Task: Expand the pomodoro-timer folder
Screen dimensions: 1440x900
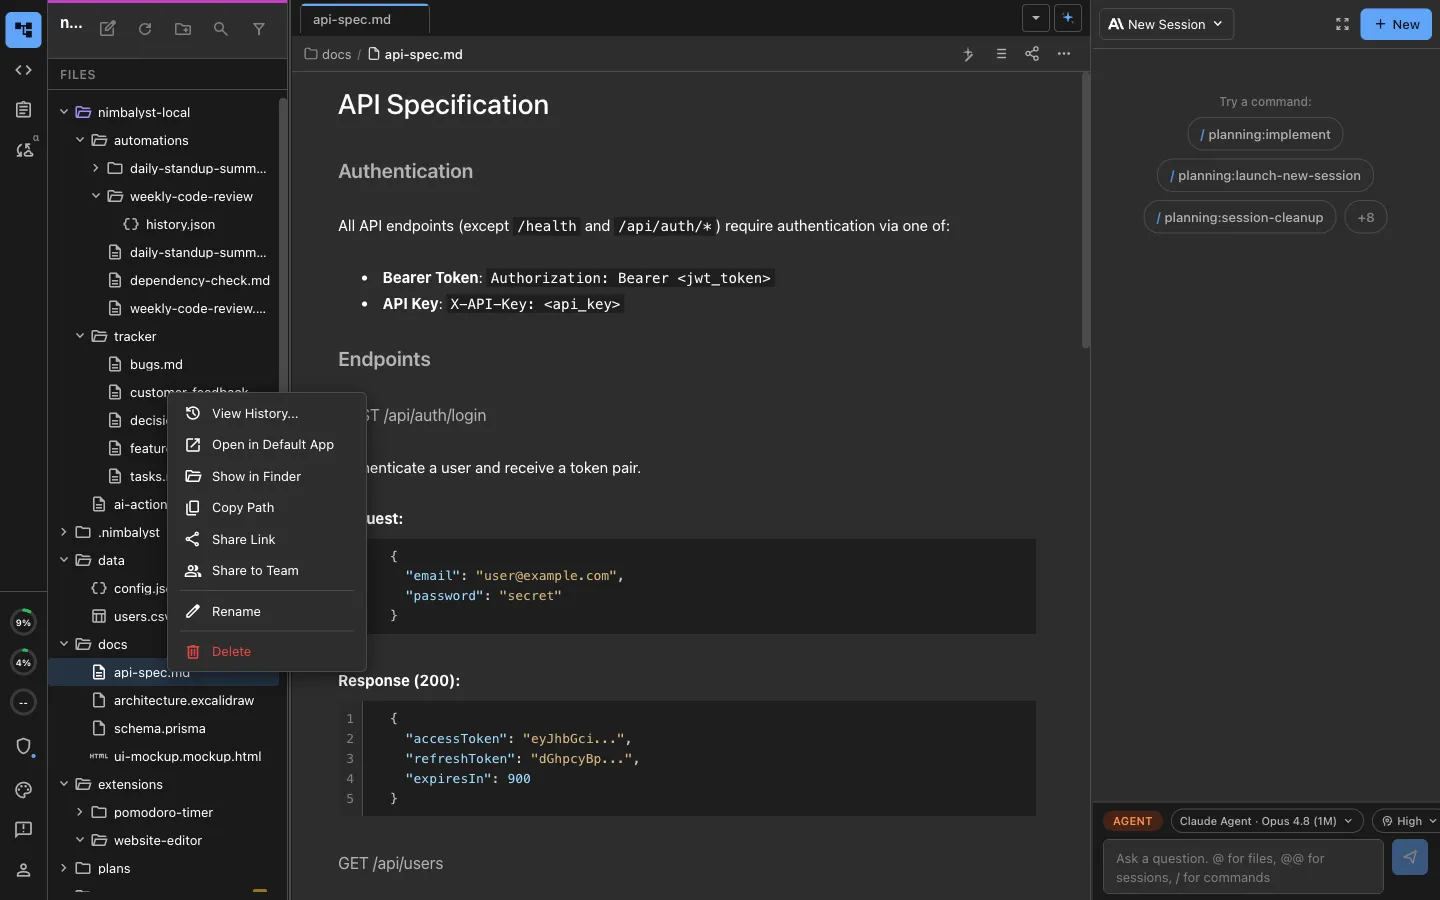Action: pos(80,812)
